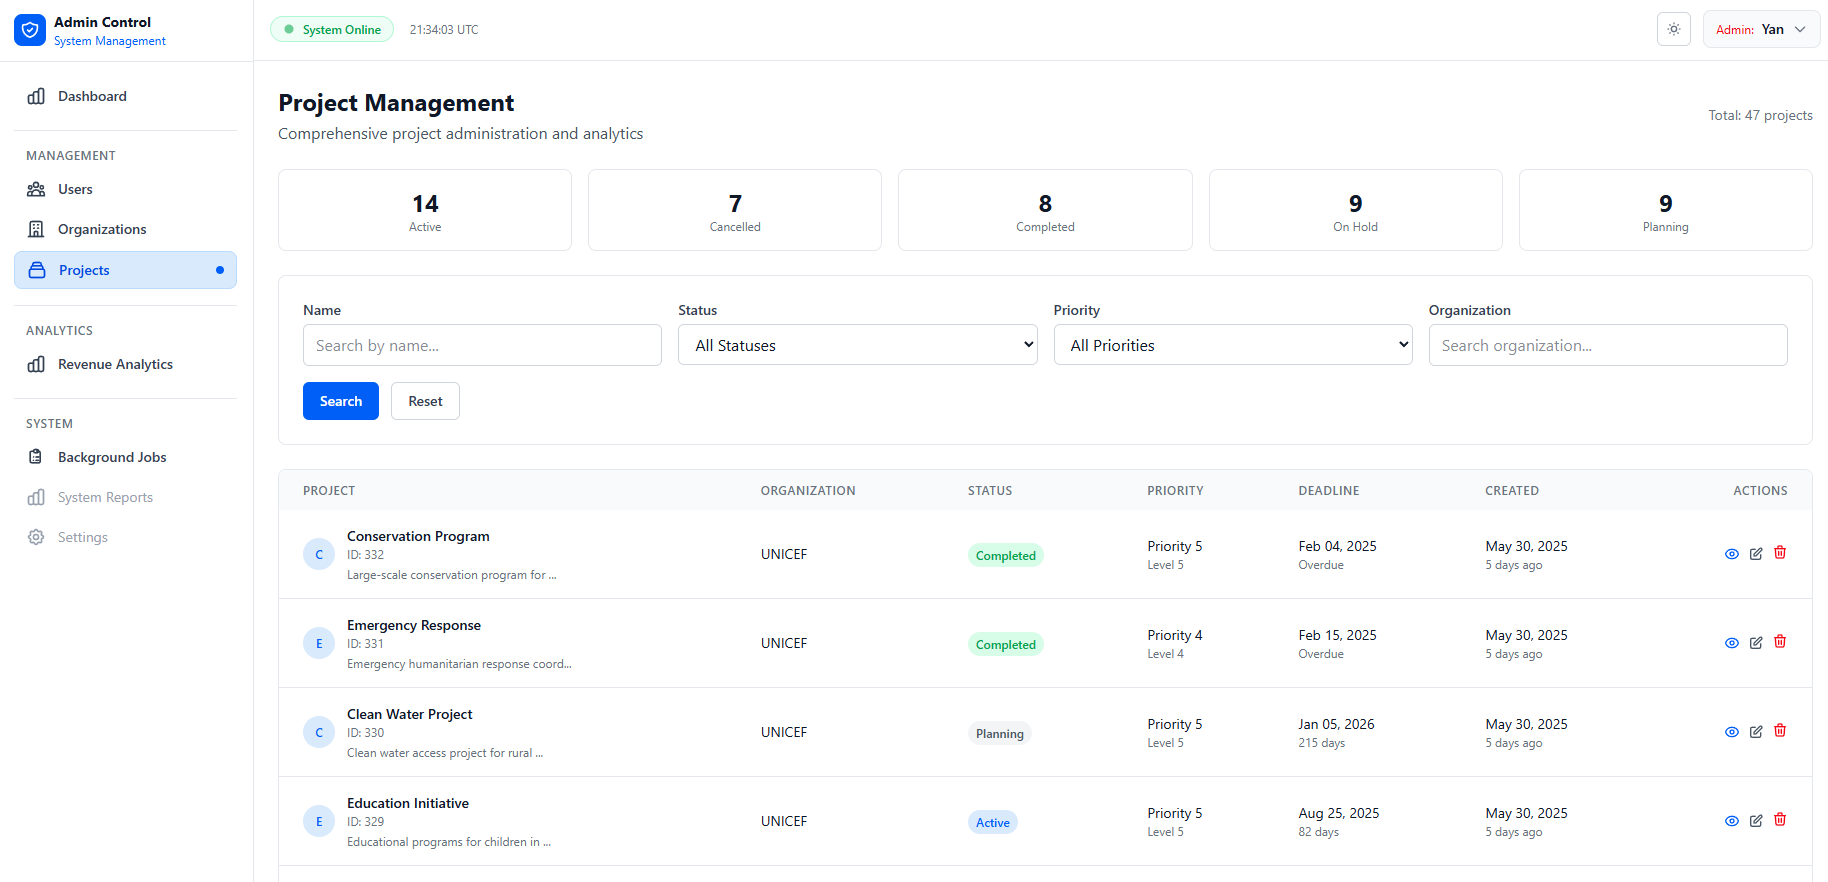Go to Organizations in the sidebar
This screenshot has width=1828, height=882.
pyautogui.click(x=102, y=229)
